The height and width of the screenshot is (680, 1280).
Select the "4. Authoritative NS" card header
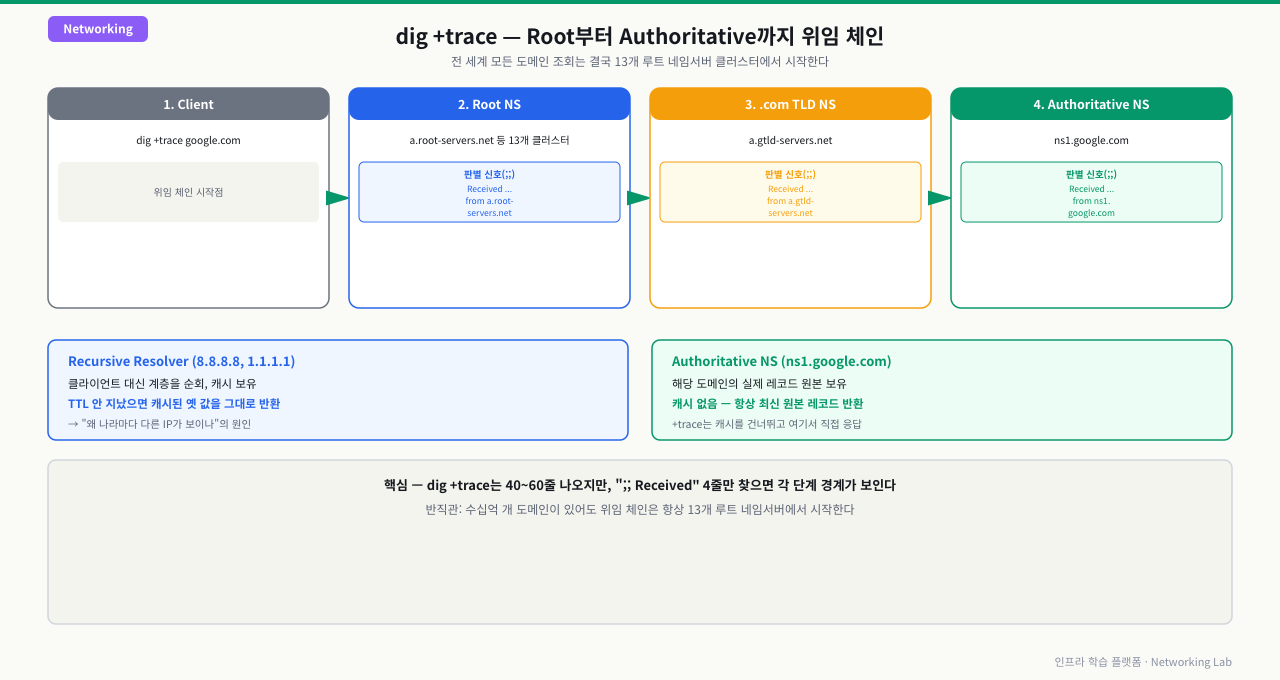1091,104
